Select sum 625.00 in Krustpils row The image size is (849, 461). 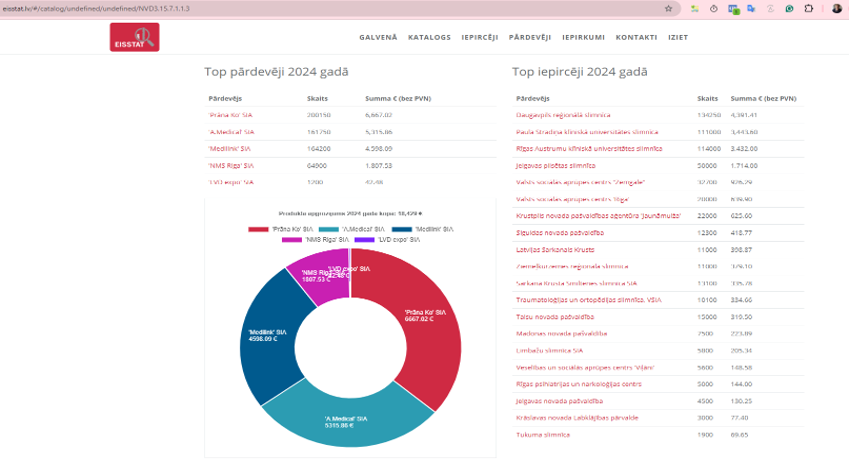pyautogui.click(x=741, y=216)
